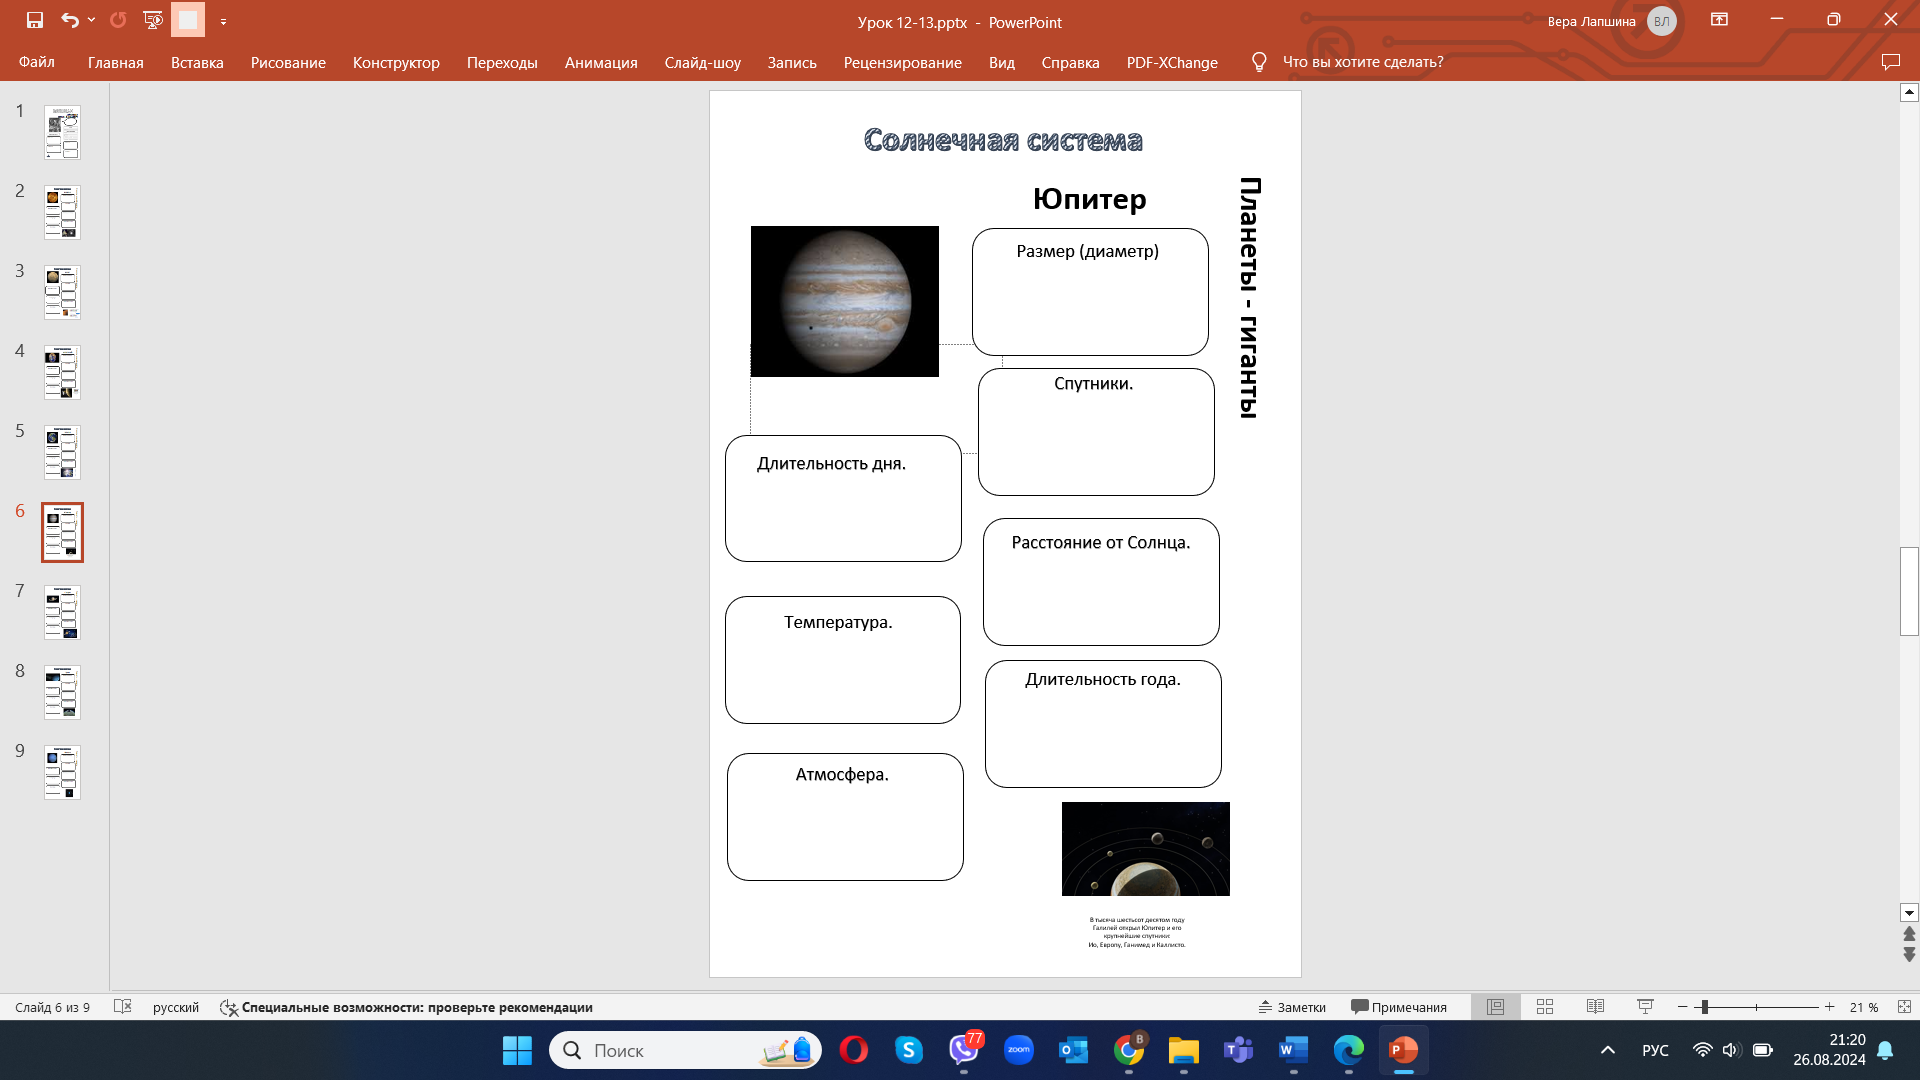The width and height of the screenshot is (1920, 1080).
Task: Select slide 1 thumbnail
Action: (x=62, y=132)
